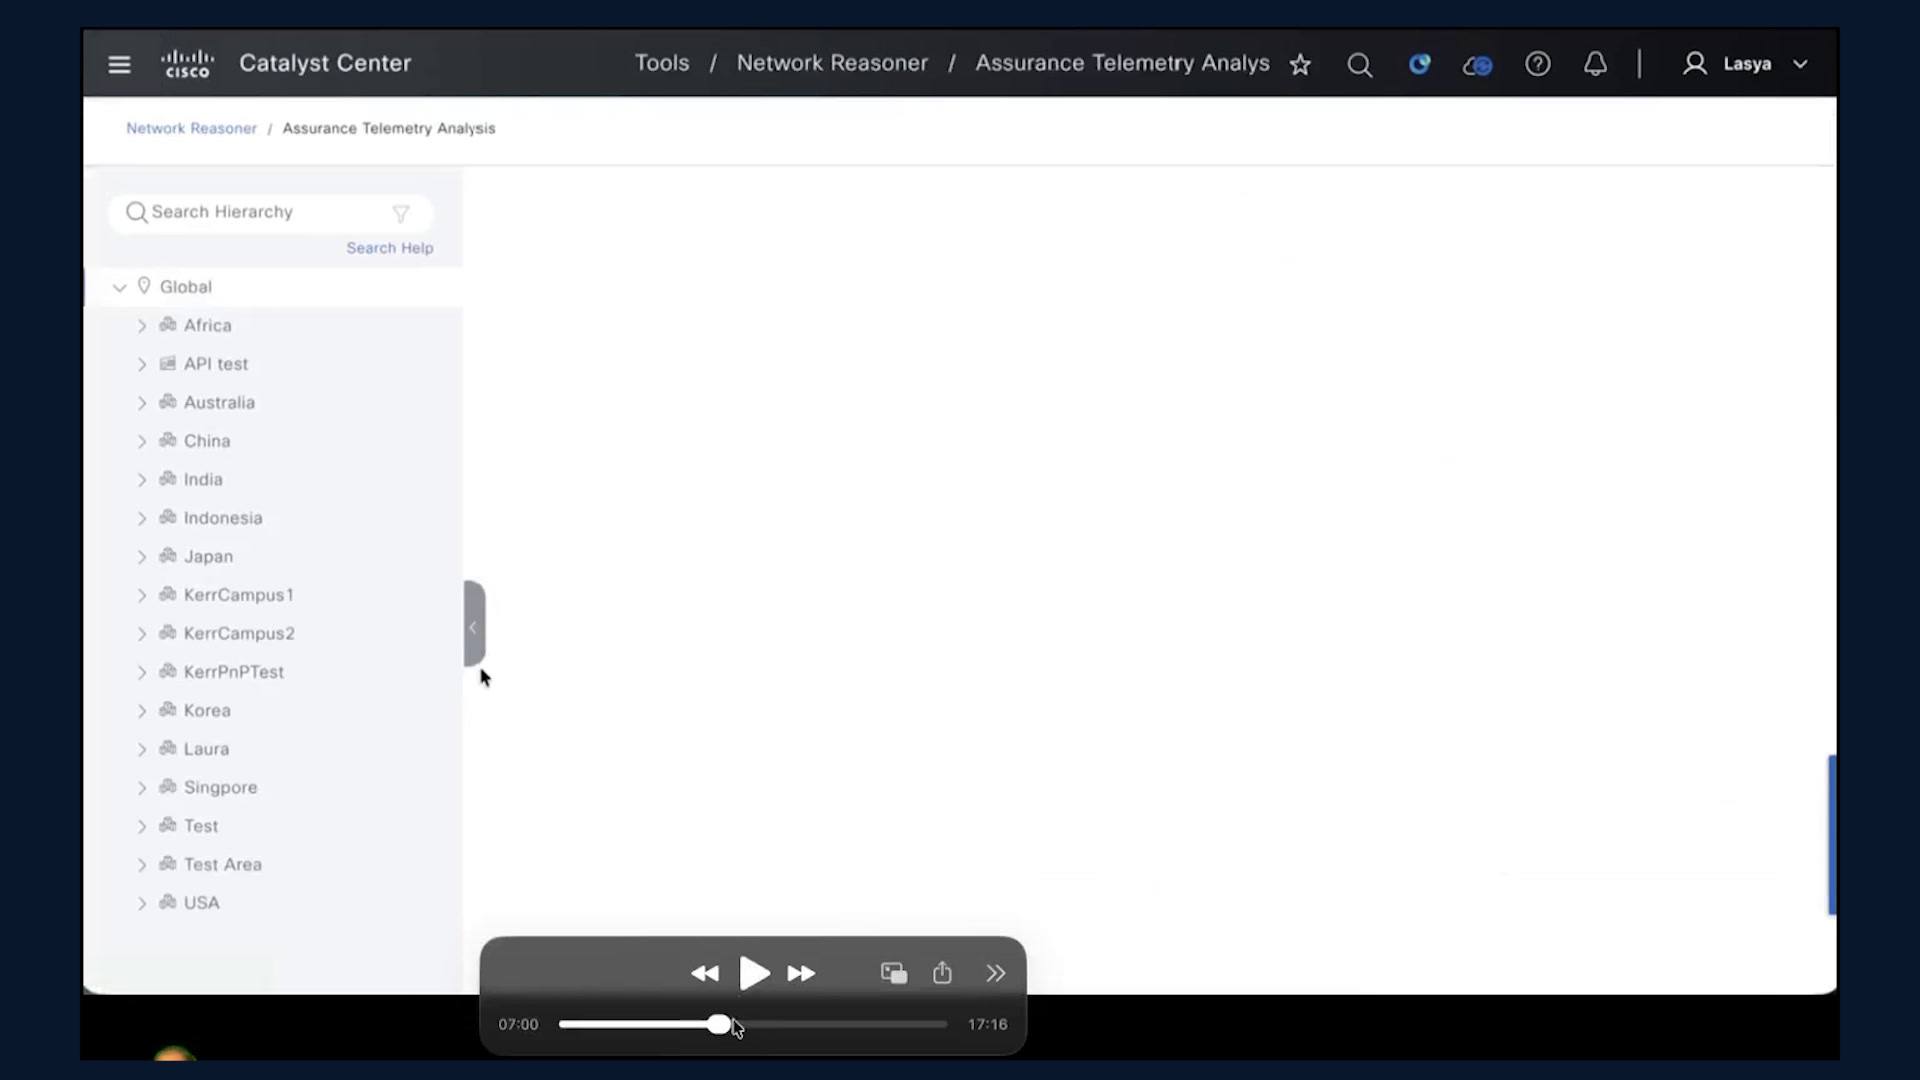Expand the Africa site node

142,326
